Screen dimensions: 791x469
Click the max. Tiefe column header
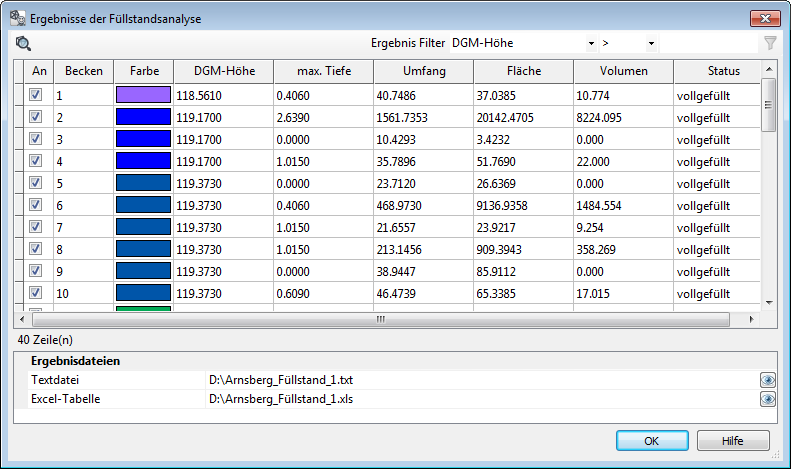[323, 71]
